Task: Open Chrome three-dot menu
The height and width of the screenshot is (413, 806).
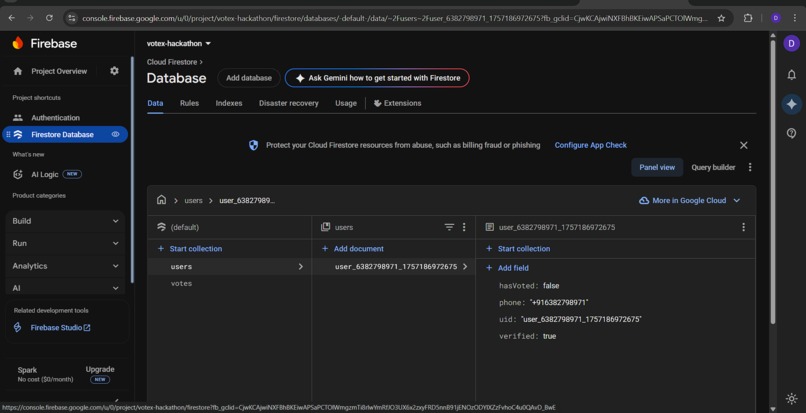Action: (795, 18)
